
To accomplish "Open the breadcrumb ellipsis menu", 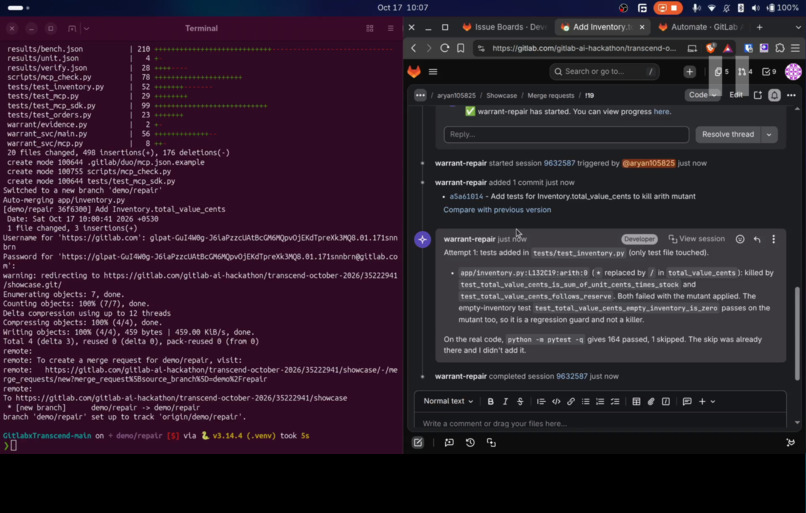I will 420,95.
